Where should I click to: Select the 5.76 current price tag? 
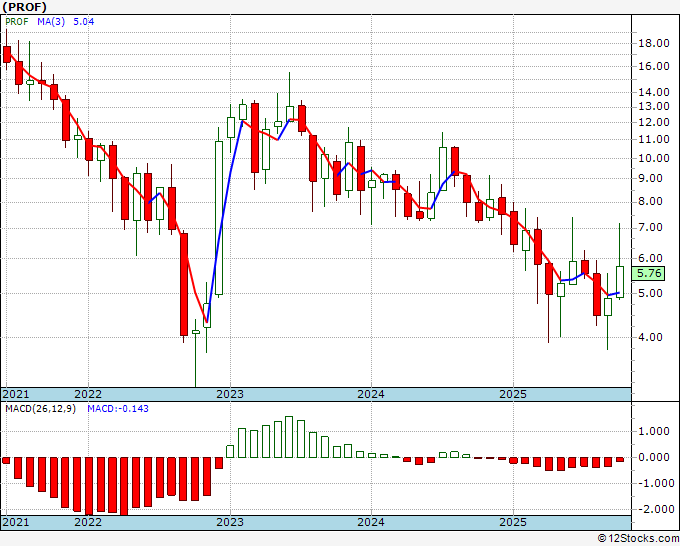[x=649, y=273]
